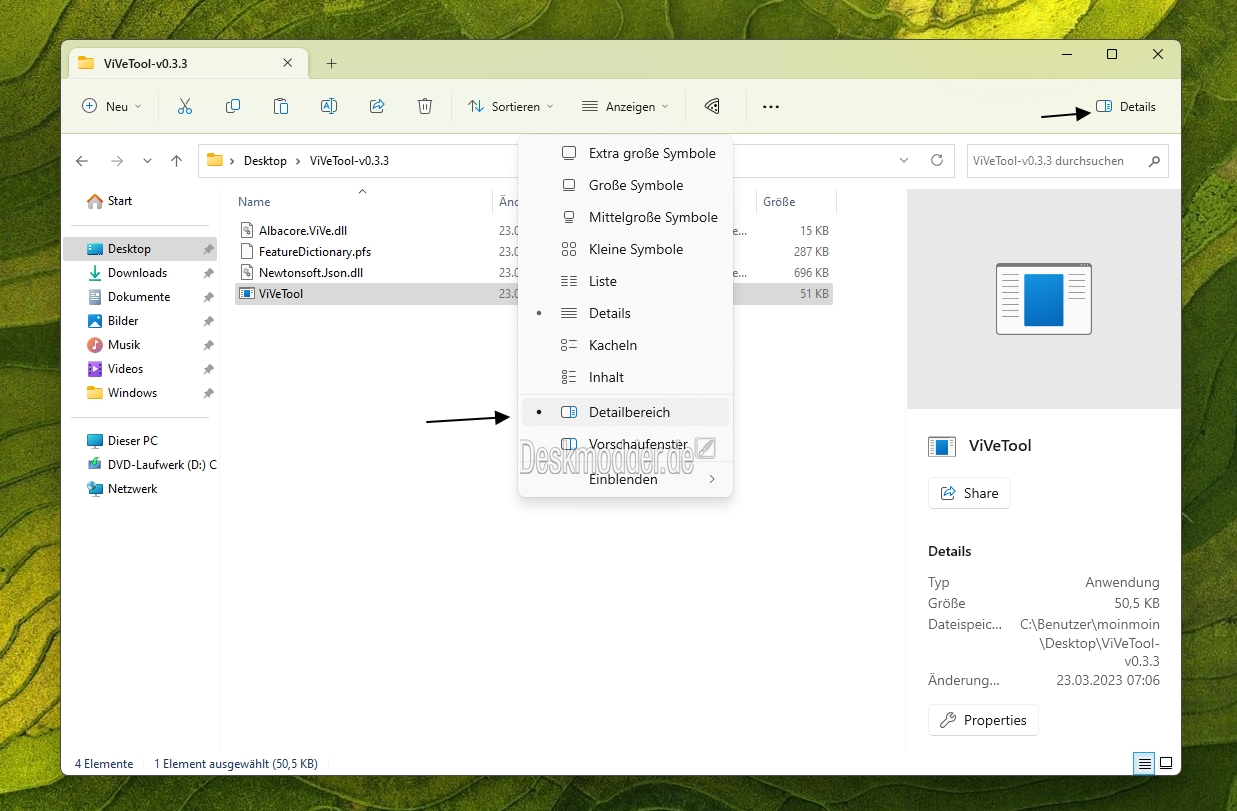Switch to details view in status bar
The width and height of the screenshot is (1237, 811).
point(1144,764)
